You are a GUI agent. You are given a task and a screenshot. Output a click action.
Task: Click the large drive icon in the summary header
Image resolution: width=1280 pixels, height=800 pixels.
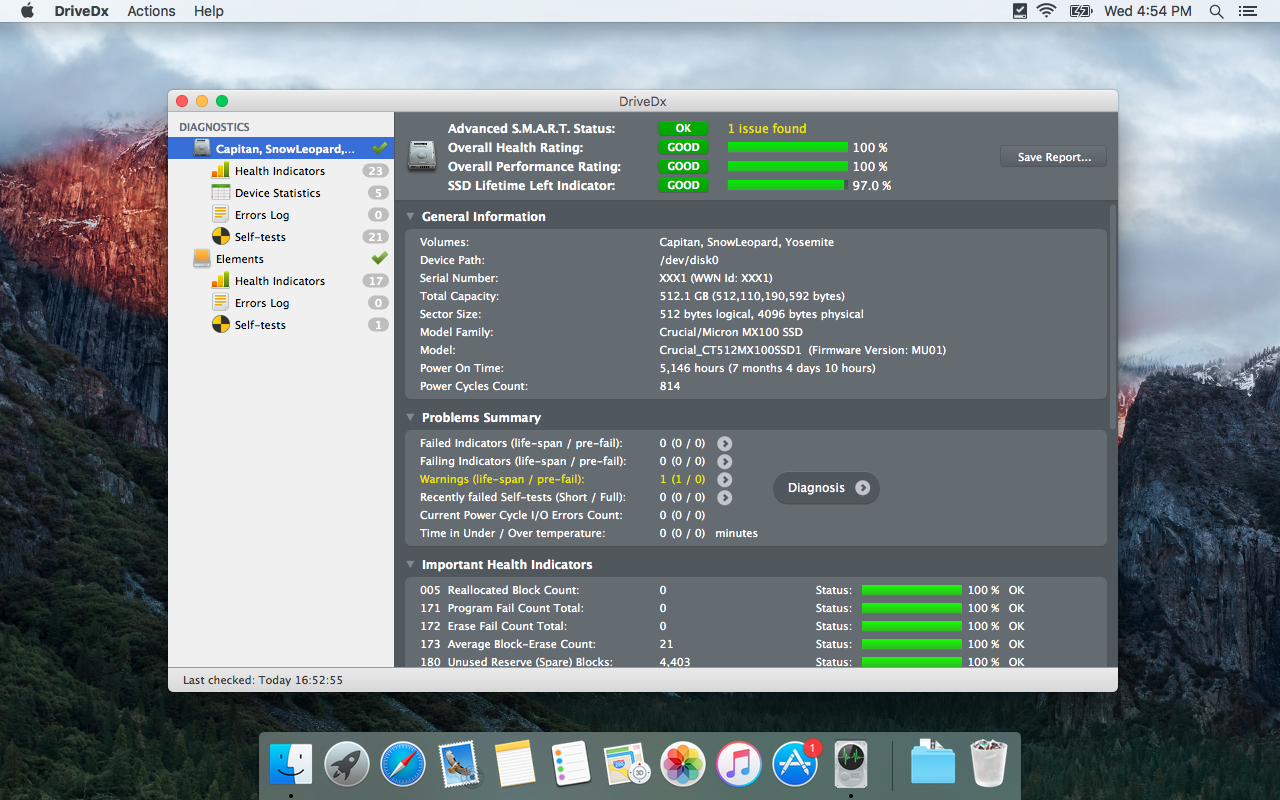(x=423, y=156)
